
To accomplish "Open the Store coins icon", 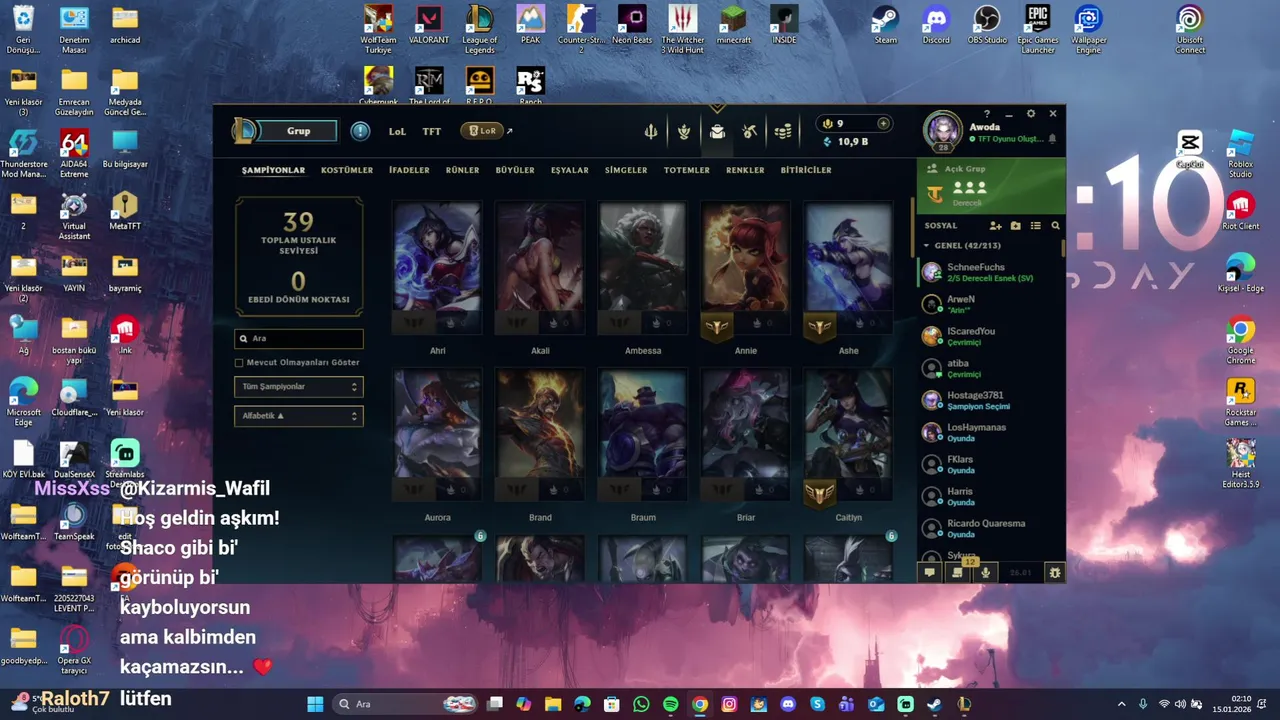I will click(783, 131).
